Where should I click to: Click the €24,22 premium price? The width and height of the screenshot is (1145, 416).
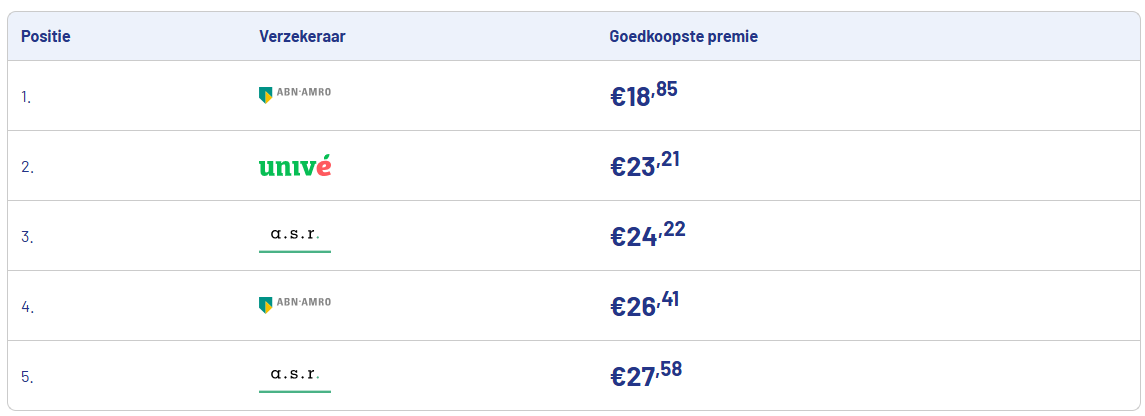click(647, 235)
